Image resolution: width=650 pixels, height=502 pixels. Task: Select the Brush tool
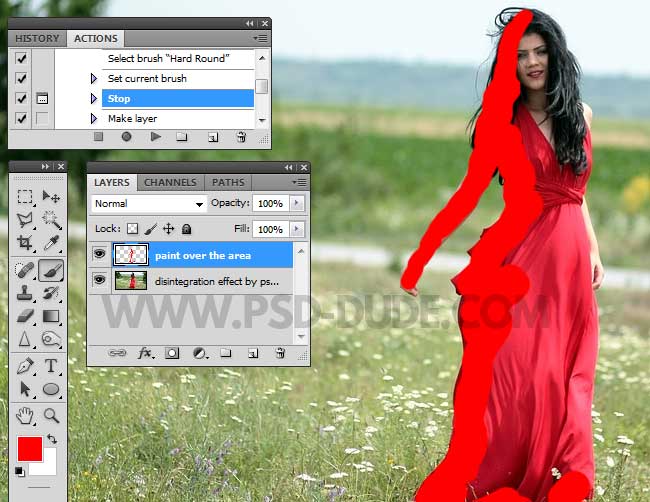(x=51, y=270)
